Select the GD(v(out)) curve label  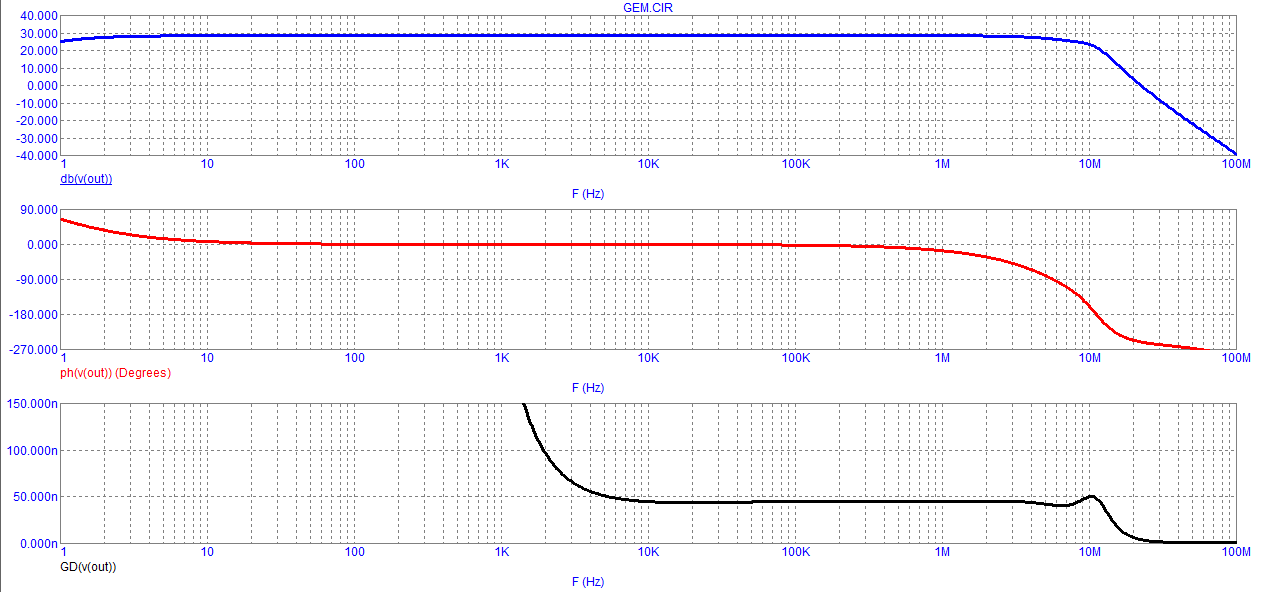click(x=89, y=567)
